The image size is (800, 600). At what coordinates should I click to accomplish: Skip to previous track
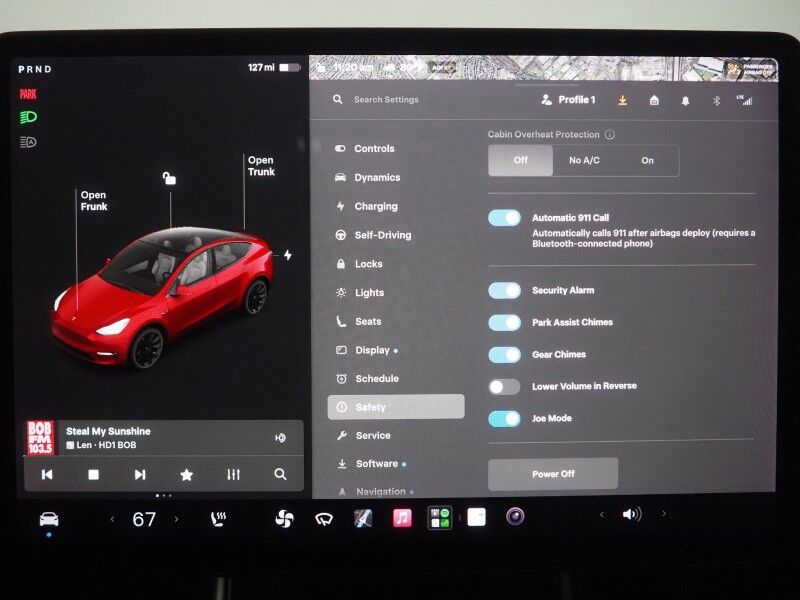coord(47,474)
